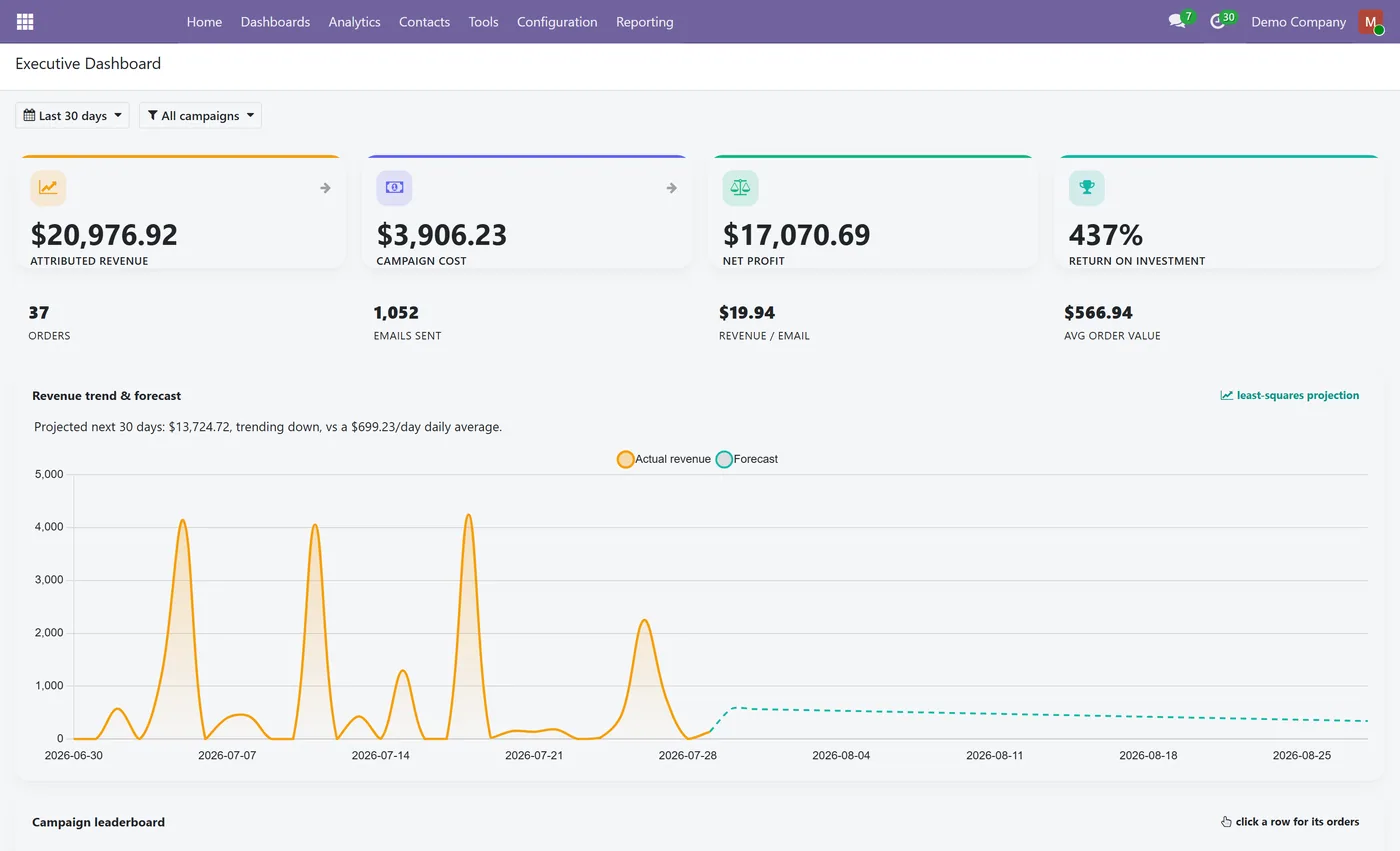The height and width of the screenshot is (851, 1400).
Task: Click the Net Profit balance scale icon
Action: point(740,188)
